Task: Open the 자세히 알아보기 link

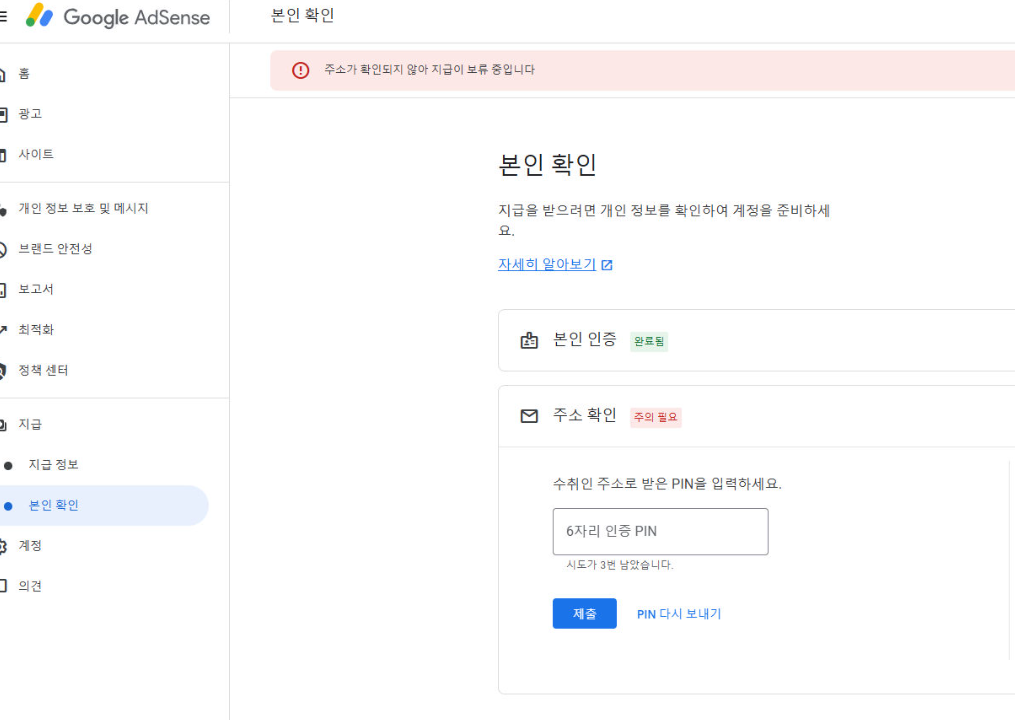Action: pos(548,264)
